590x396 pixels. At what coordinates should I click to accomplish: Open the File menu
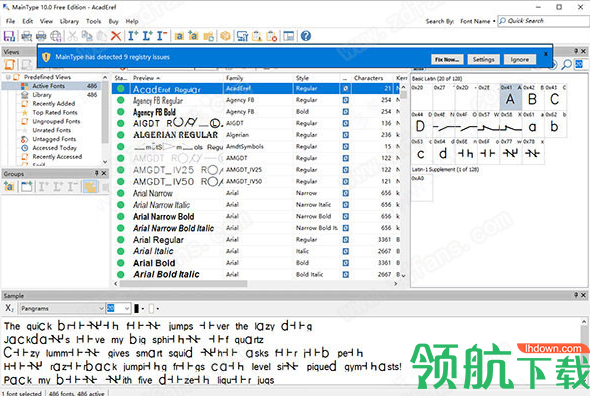11,21
